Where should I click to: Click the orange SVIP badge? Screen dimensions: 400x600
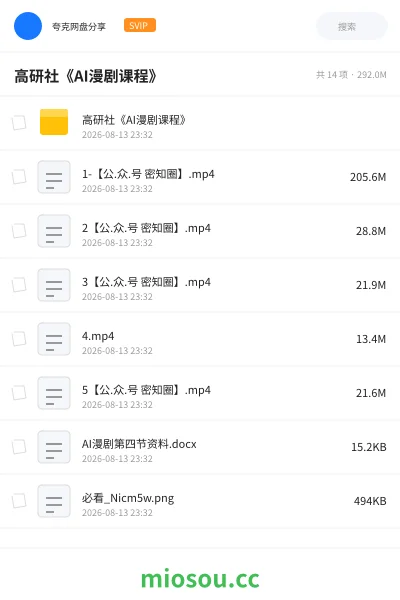coord(140,25)
